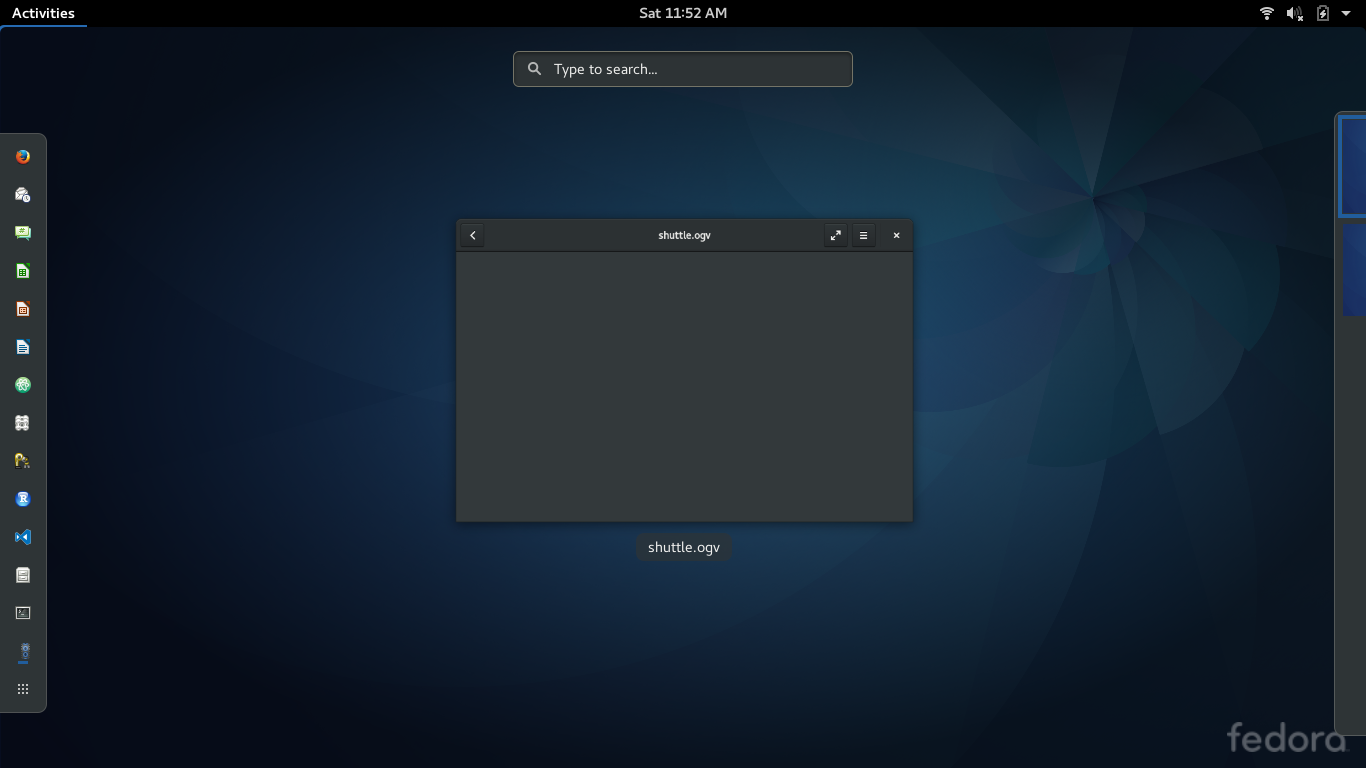
Task: Click the back arrow in shuttle.ogv window
Action: 473,235
